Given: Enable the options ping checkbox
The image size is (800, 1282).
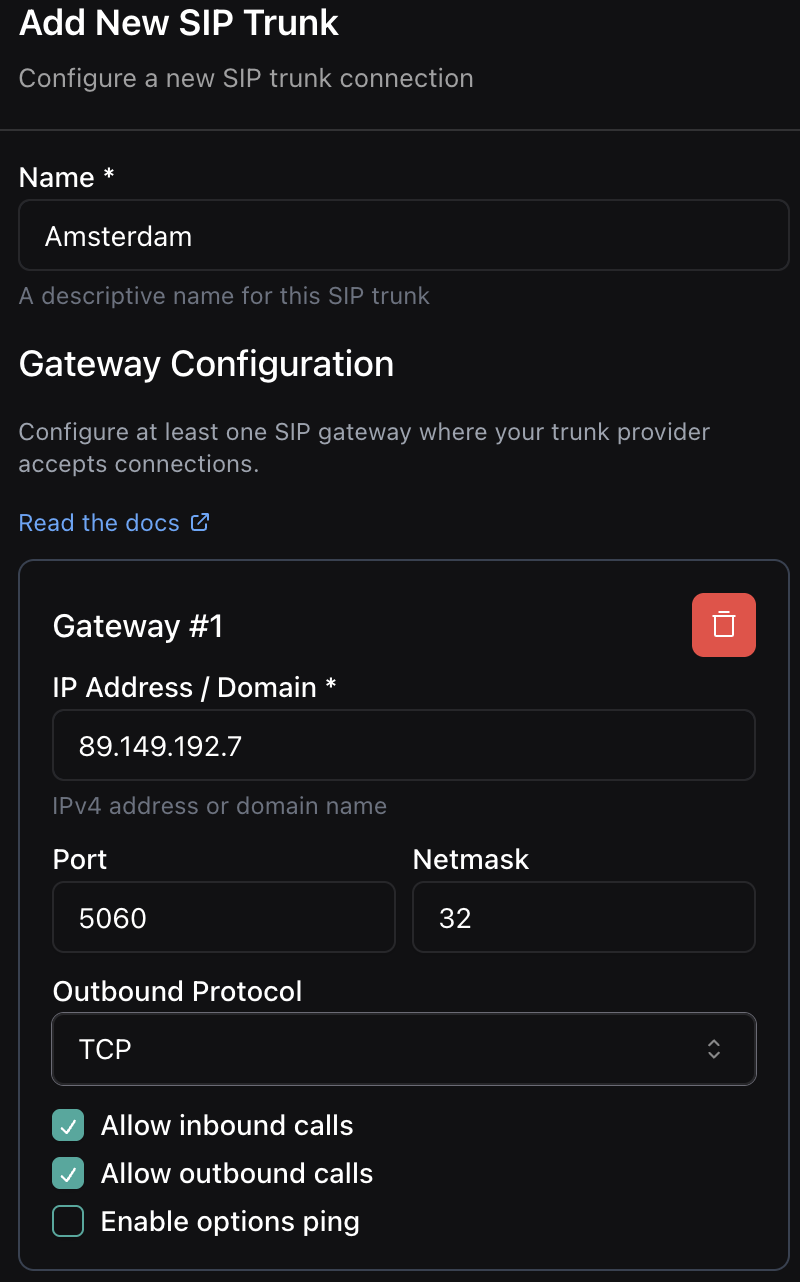Looking at the screenshot, I should pyautogui.click(x=68, y=1222).
